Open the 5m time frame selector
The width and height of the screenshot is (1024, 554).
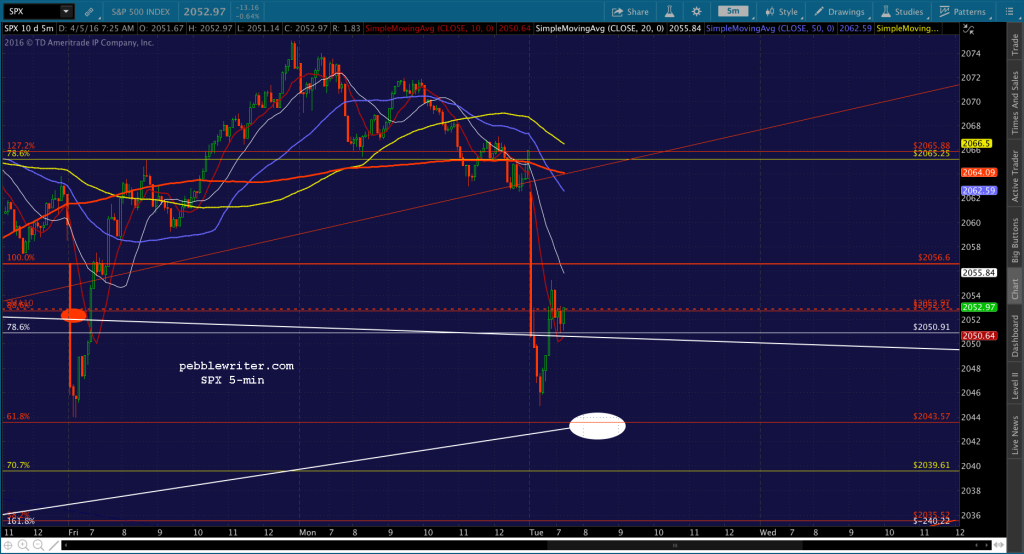(733, 11)
